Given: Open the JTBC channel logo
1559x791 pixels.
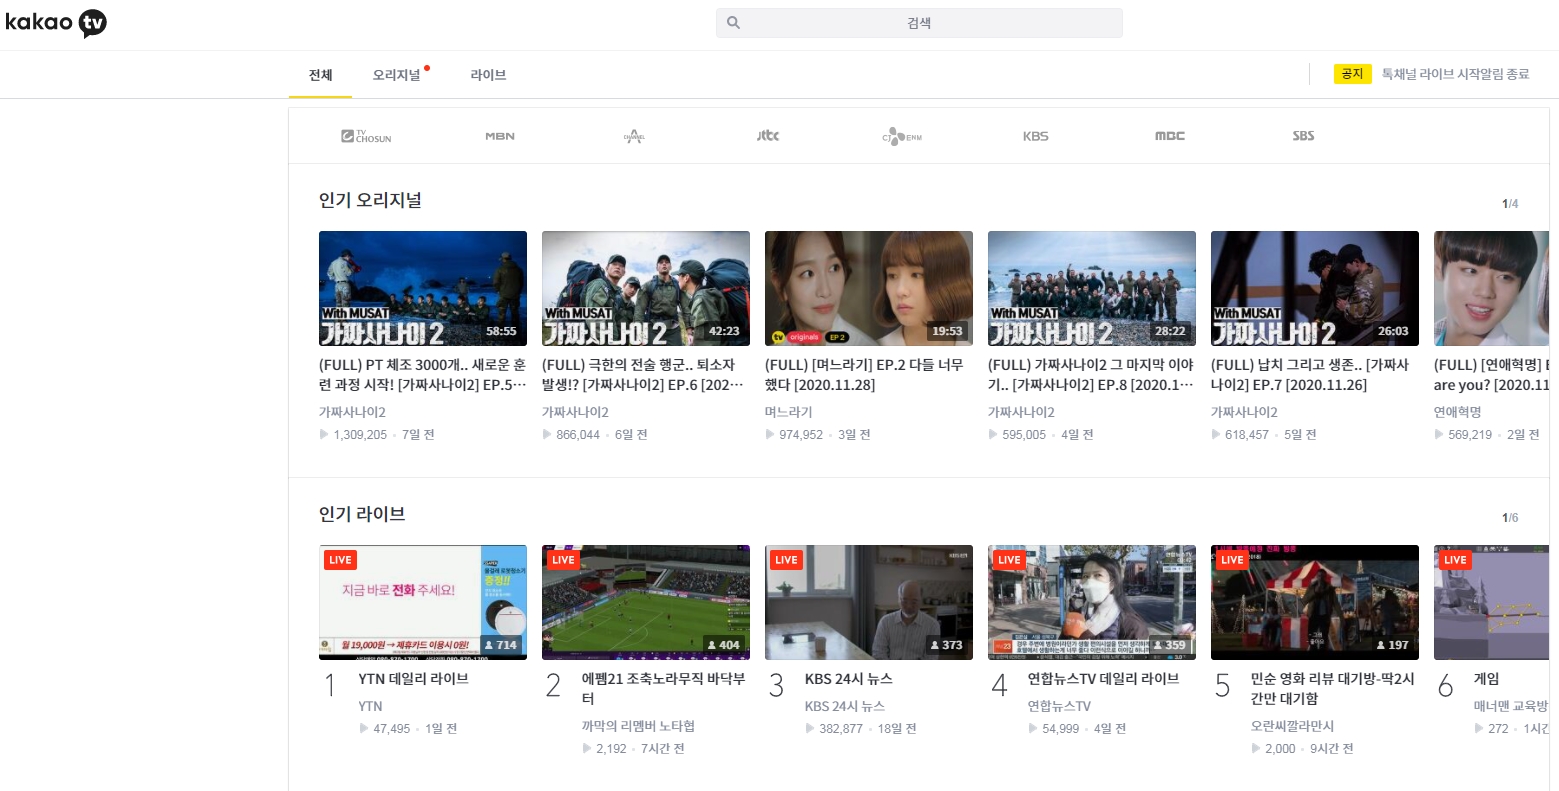Looking at the screenshot, I should click(768, 135).
